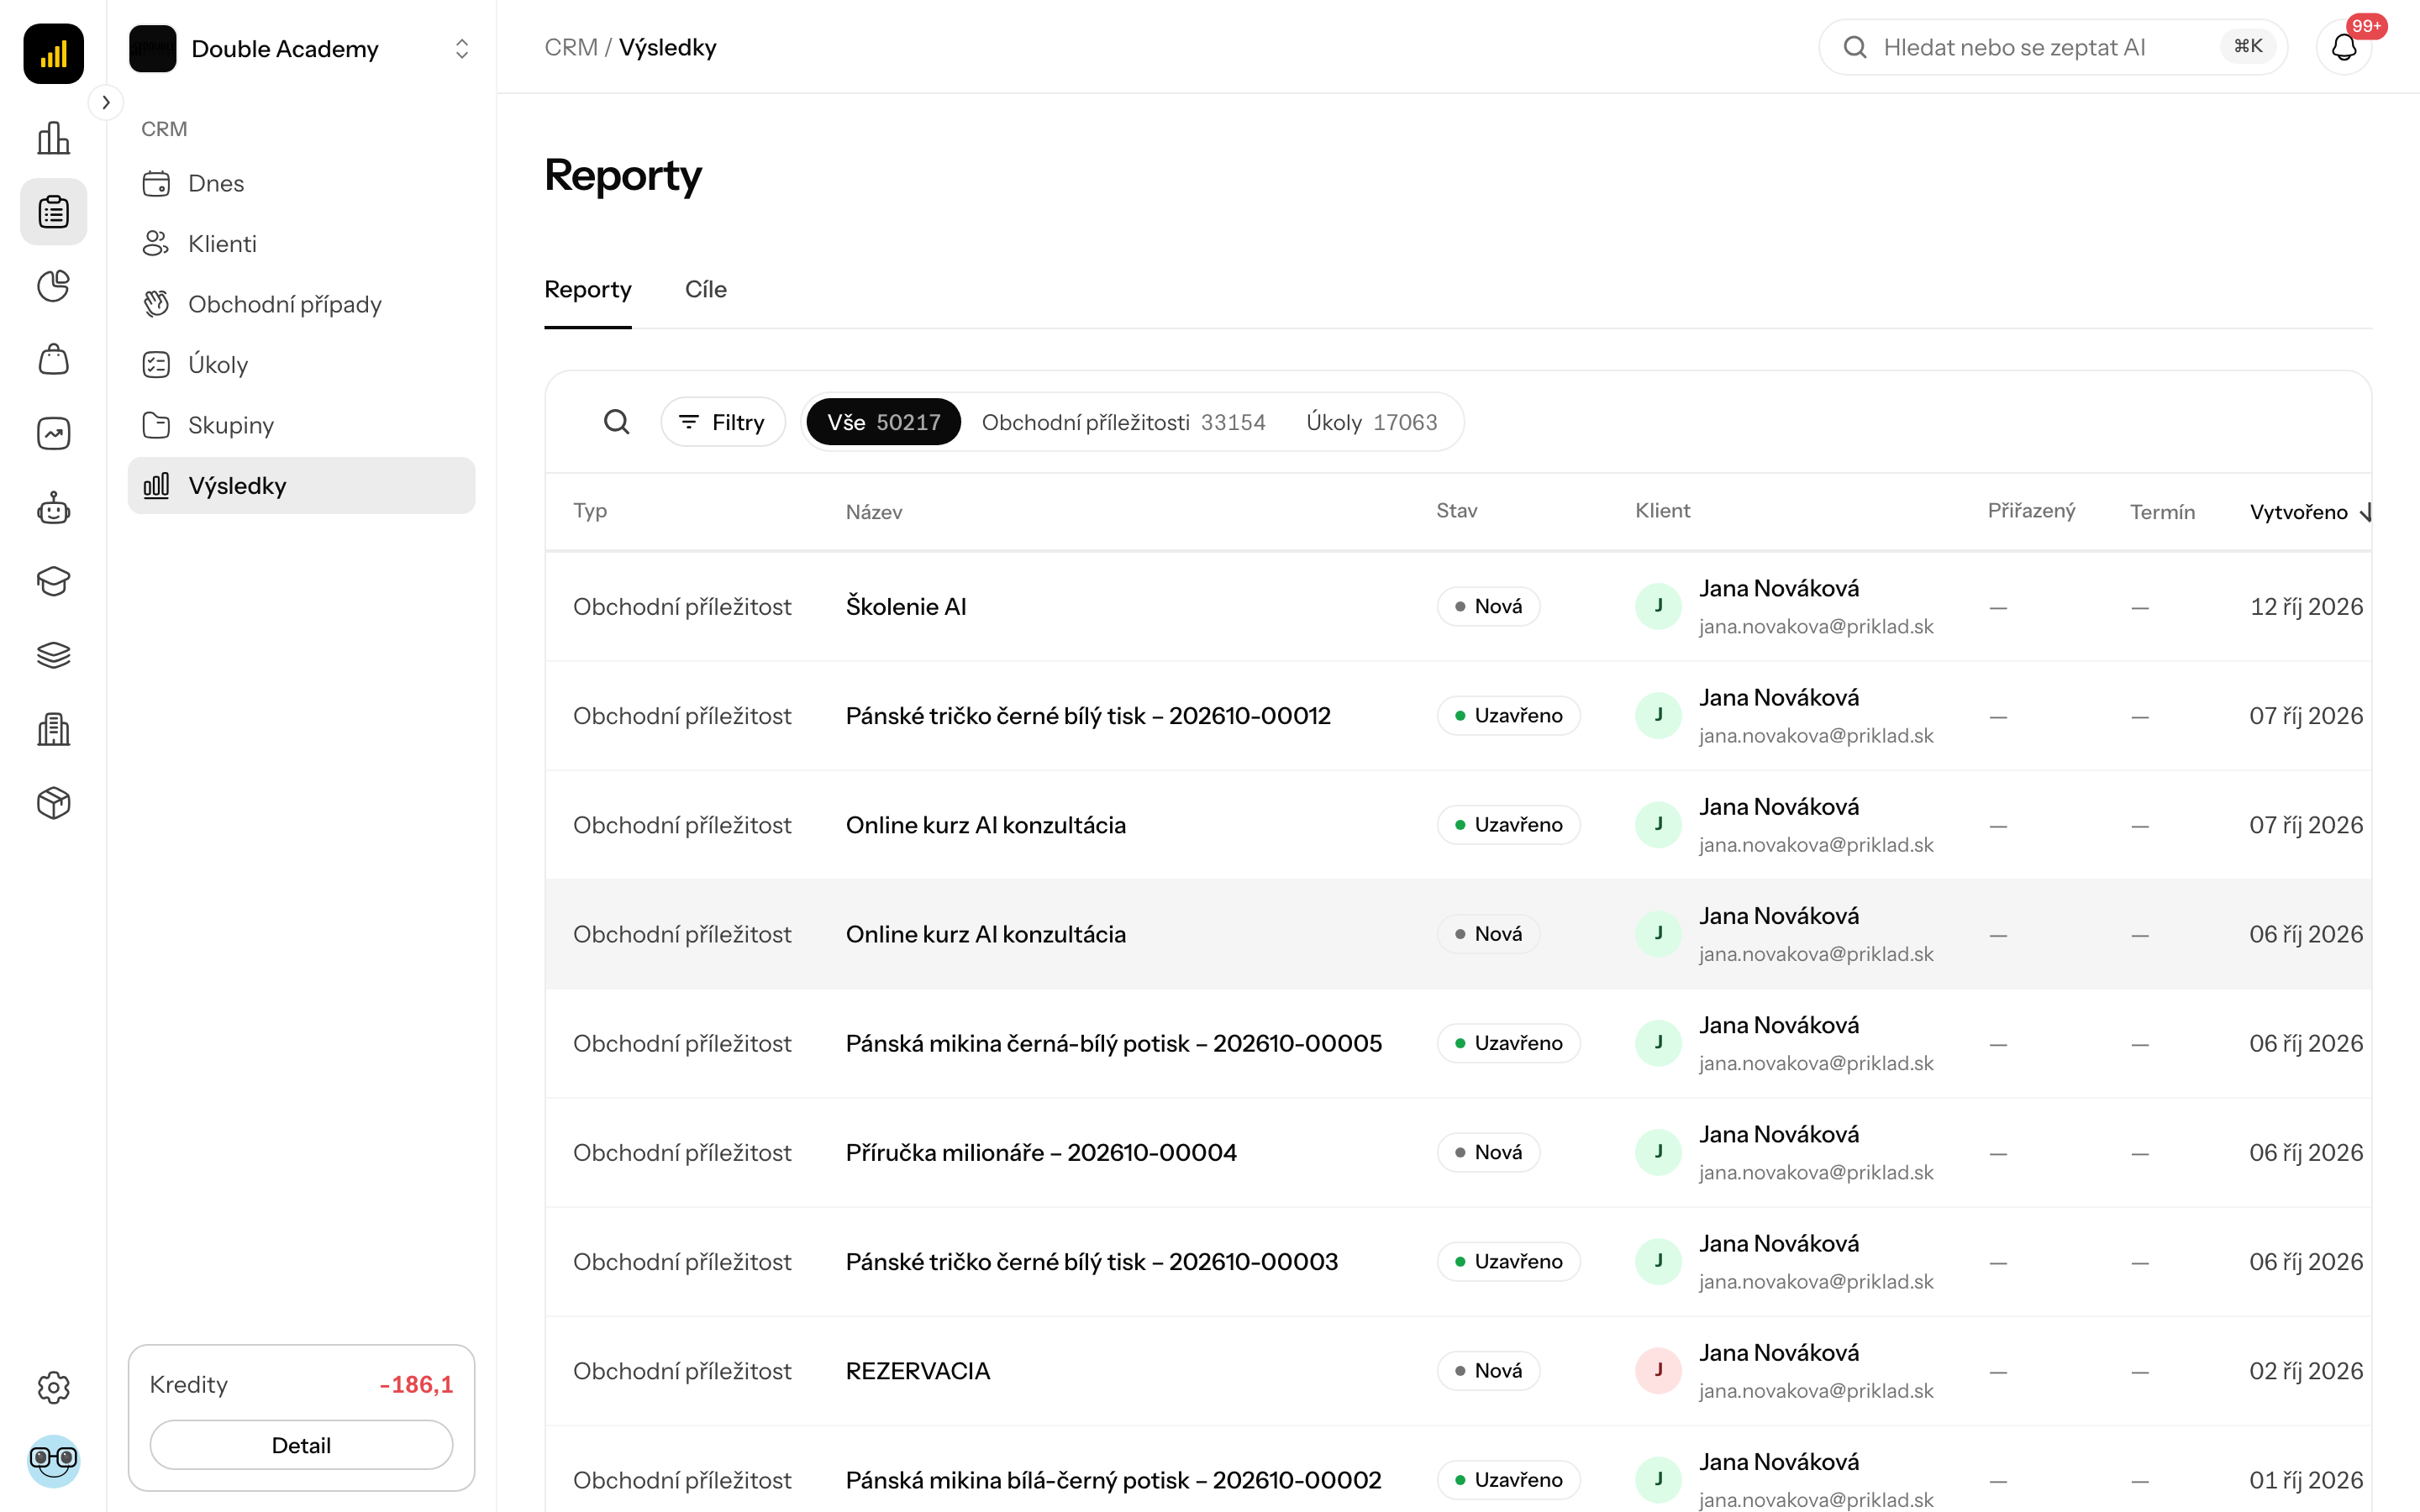Screen dimensions: 2420x1512
Task: Open the graduation cap academy icon
Action: tap(53, 581)
